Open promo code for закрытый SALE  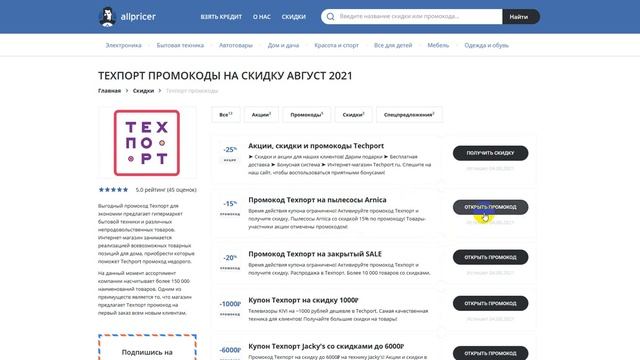pyautogui.click(x=490, y=257)
